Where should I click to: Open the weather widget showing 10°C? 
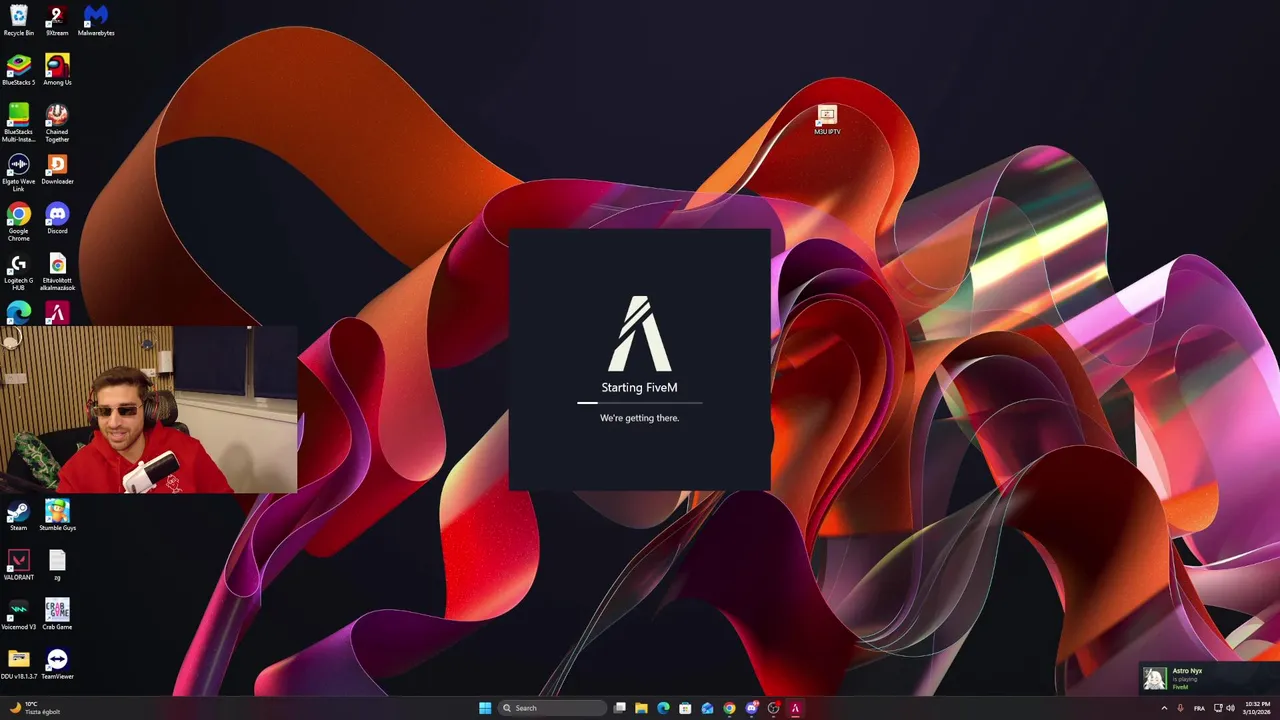(x=35, y=708)
